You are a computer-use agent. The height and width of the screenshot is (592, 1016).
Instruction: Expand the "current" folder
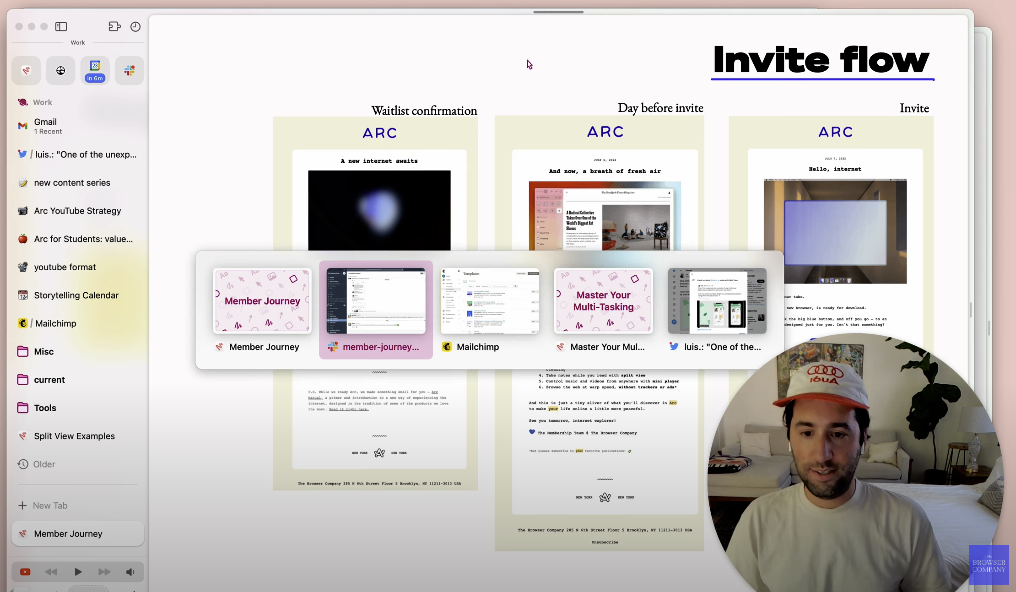(78, 380)
